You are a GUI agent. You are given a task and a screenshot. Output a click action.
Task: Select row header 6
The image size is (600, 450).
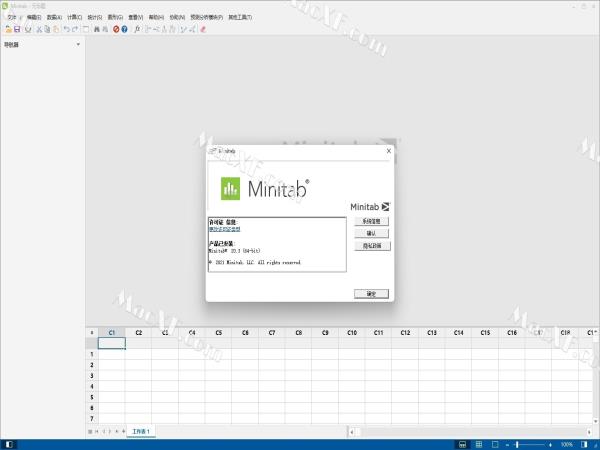click(x=92, y=408)
